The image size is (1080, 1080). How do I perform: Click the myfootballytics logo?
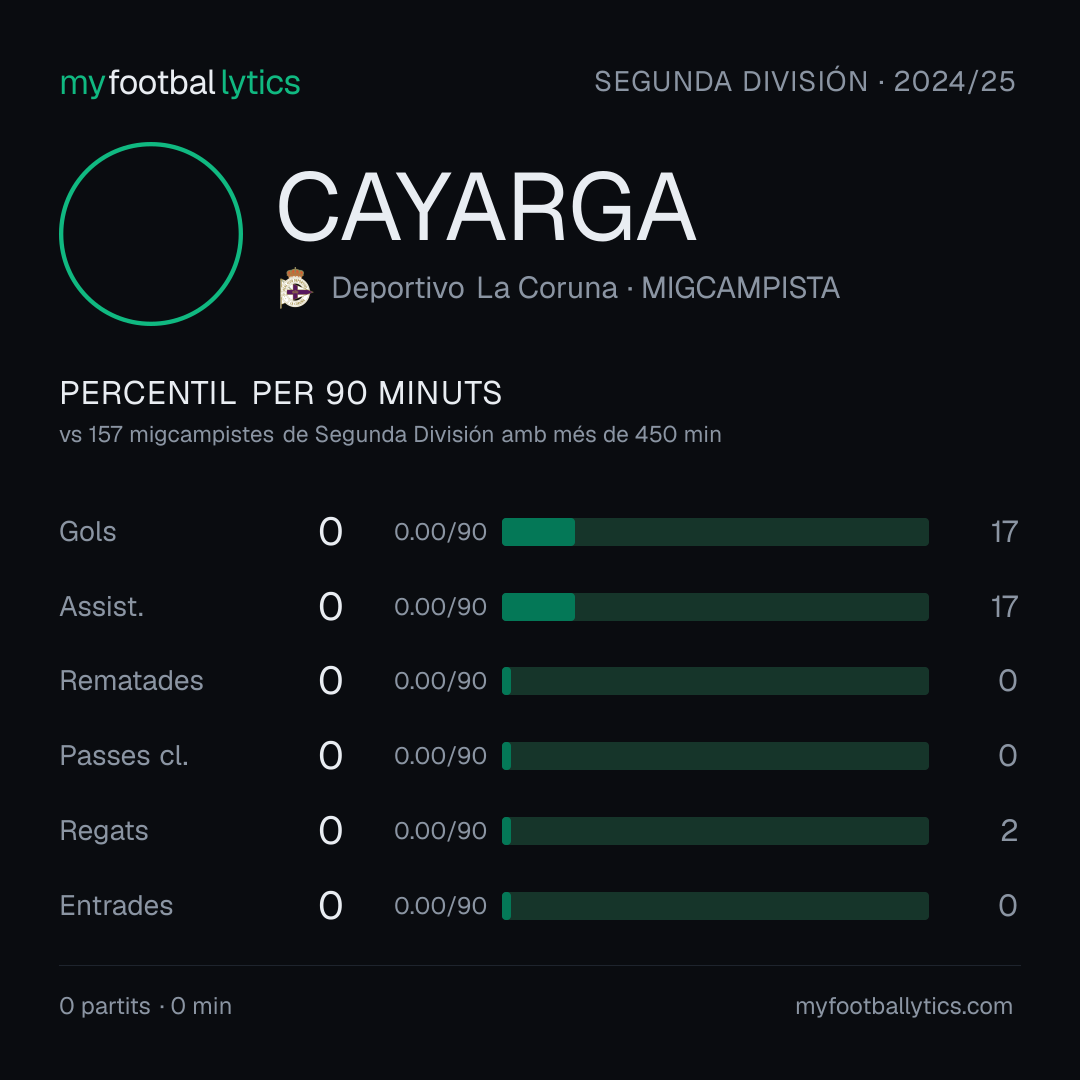coord(180,83)
